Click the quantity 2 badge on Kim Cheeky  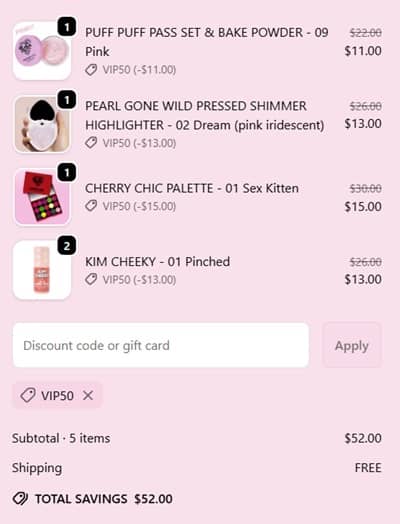(67, 246)
